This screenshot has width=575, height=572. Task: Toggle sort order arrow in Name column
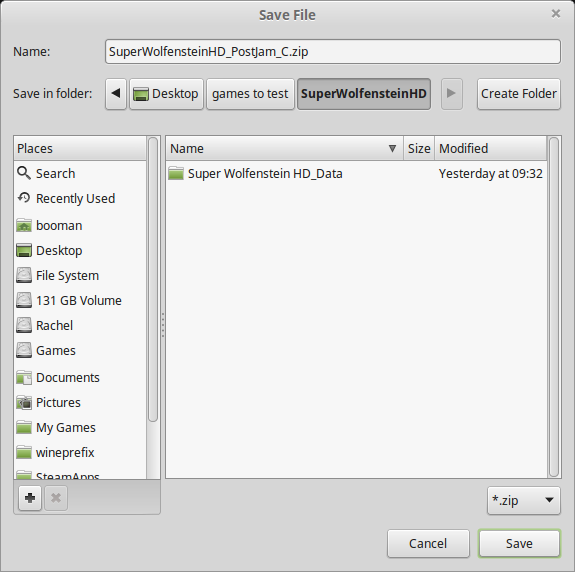(392, 148)
